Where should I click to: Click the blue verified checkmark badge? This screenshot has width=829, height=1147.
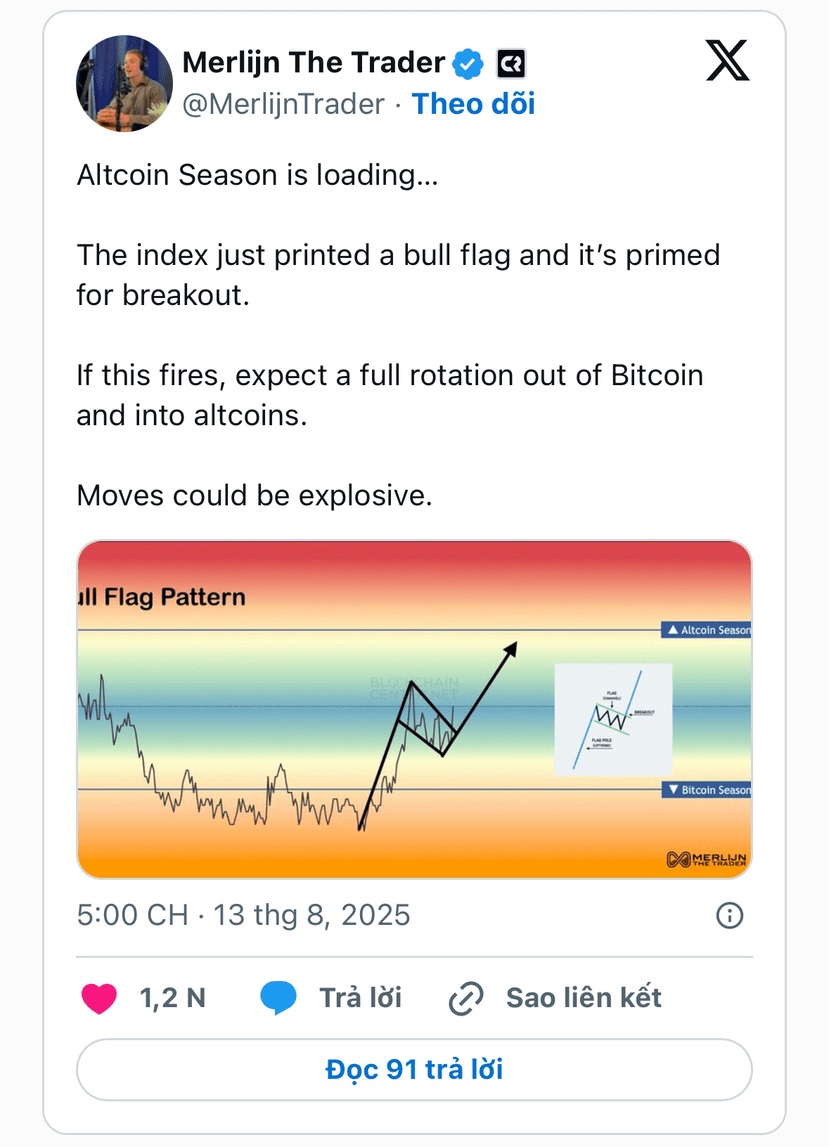click(x=468, y=64)
